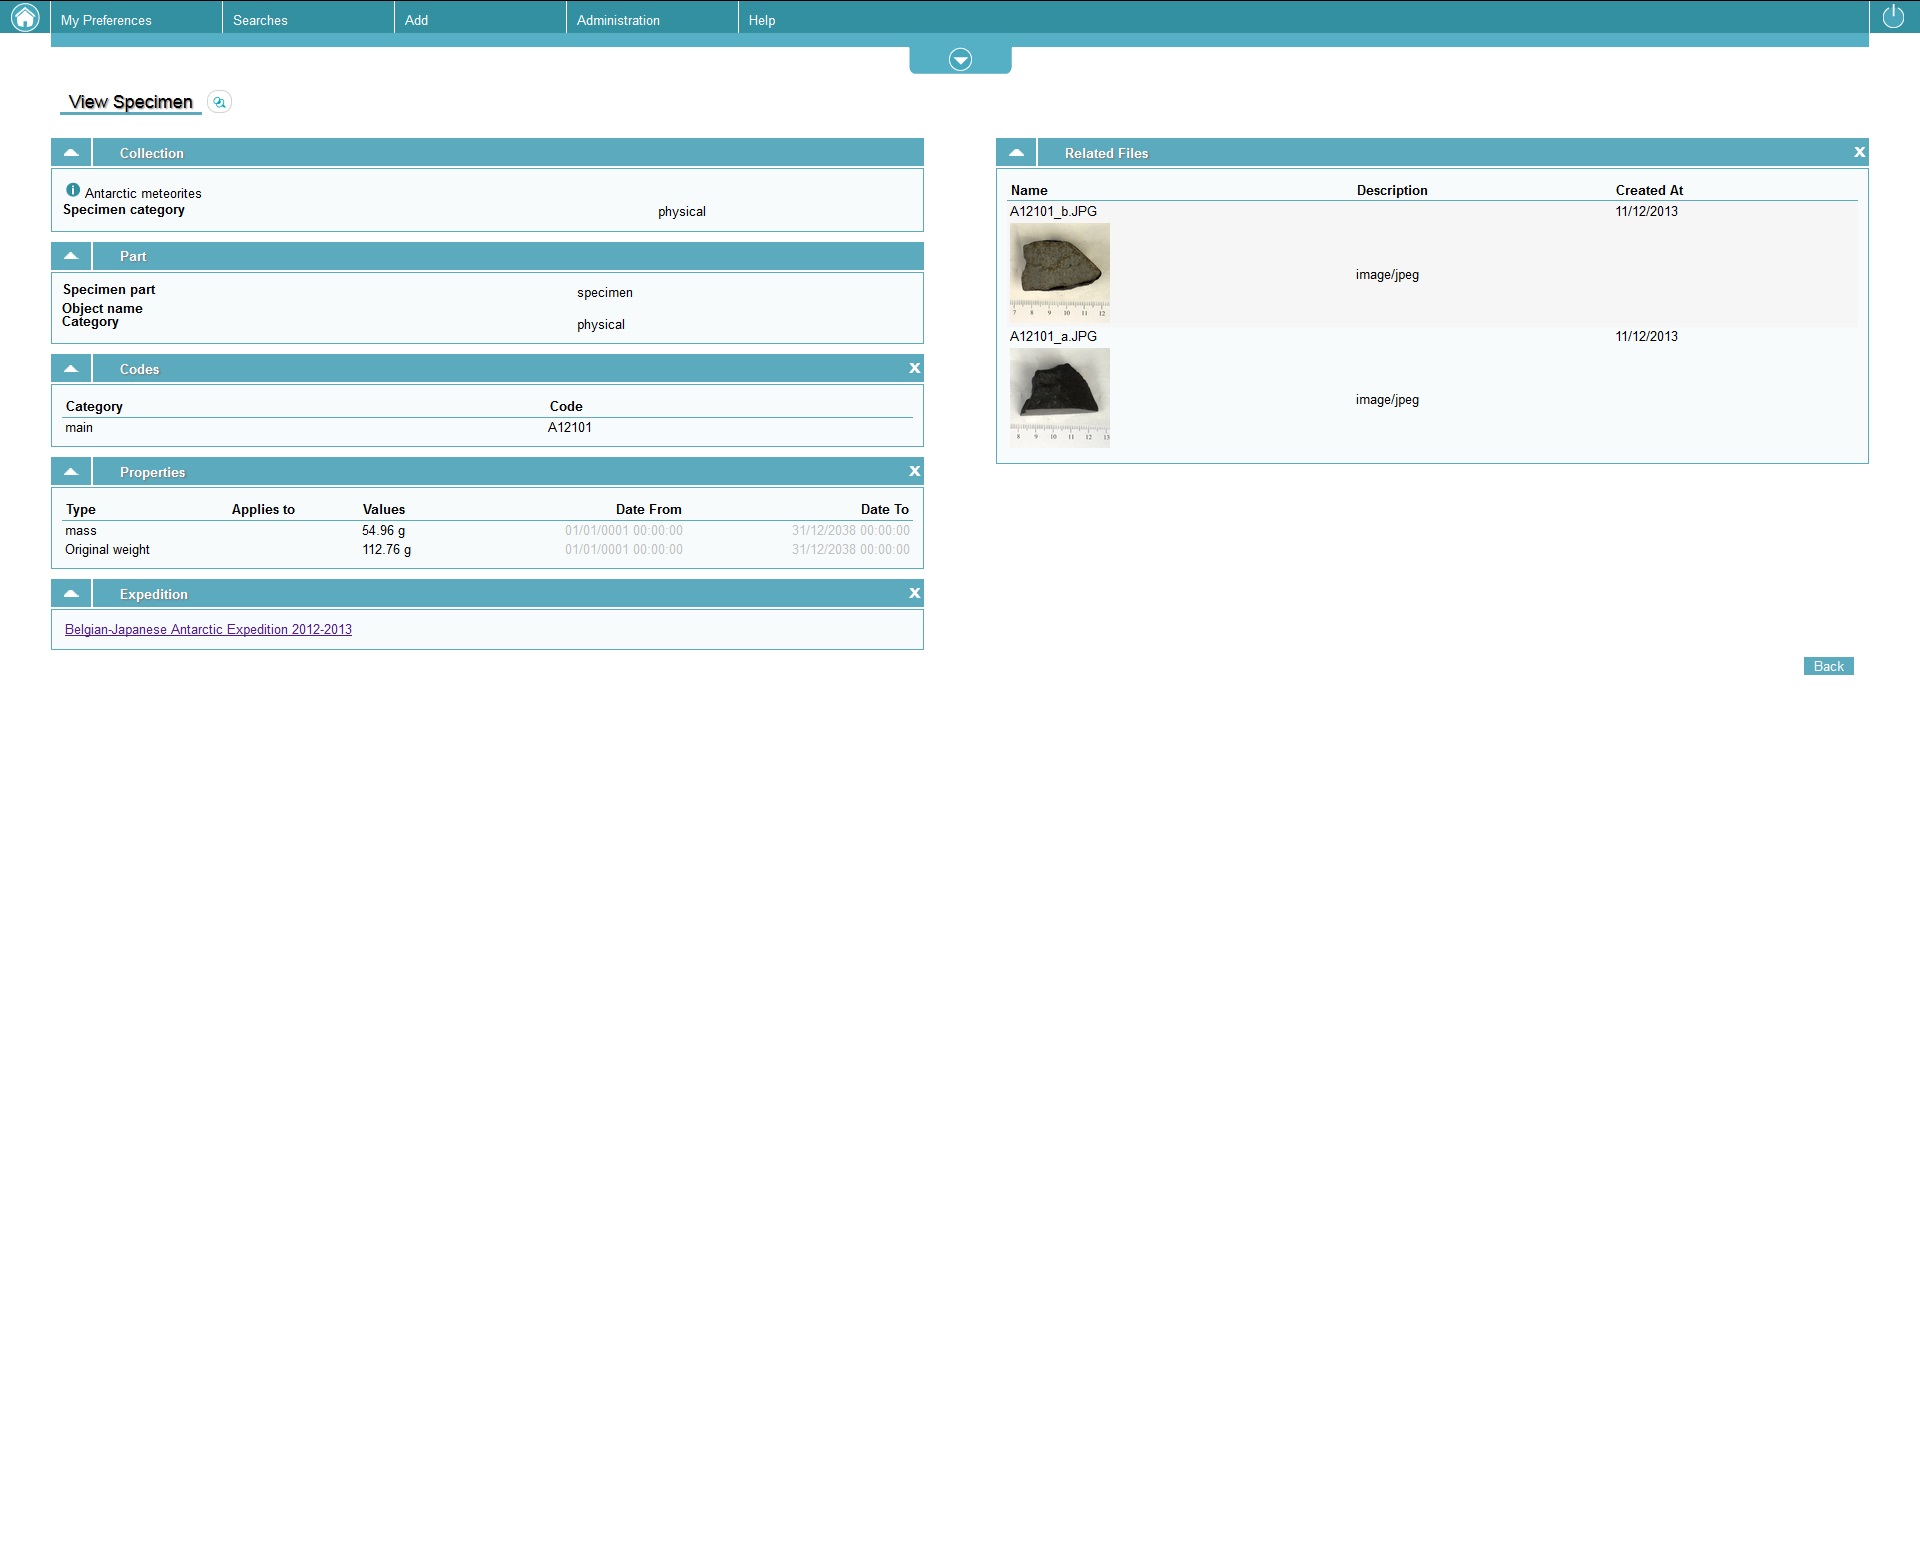Viewport: 1920px width, 1544px height.
Task: Click the search icon beside View Specimen
Action: [x=219, y=102]
